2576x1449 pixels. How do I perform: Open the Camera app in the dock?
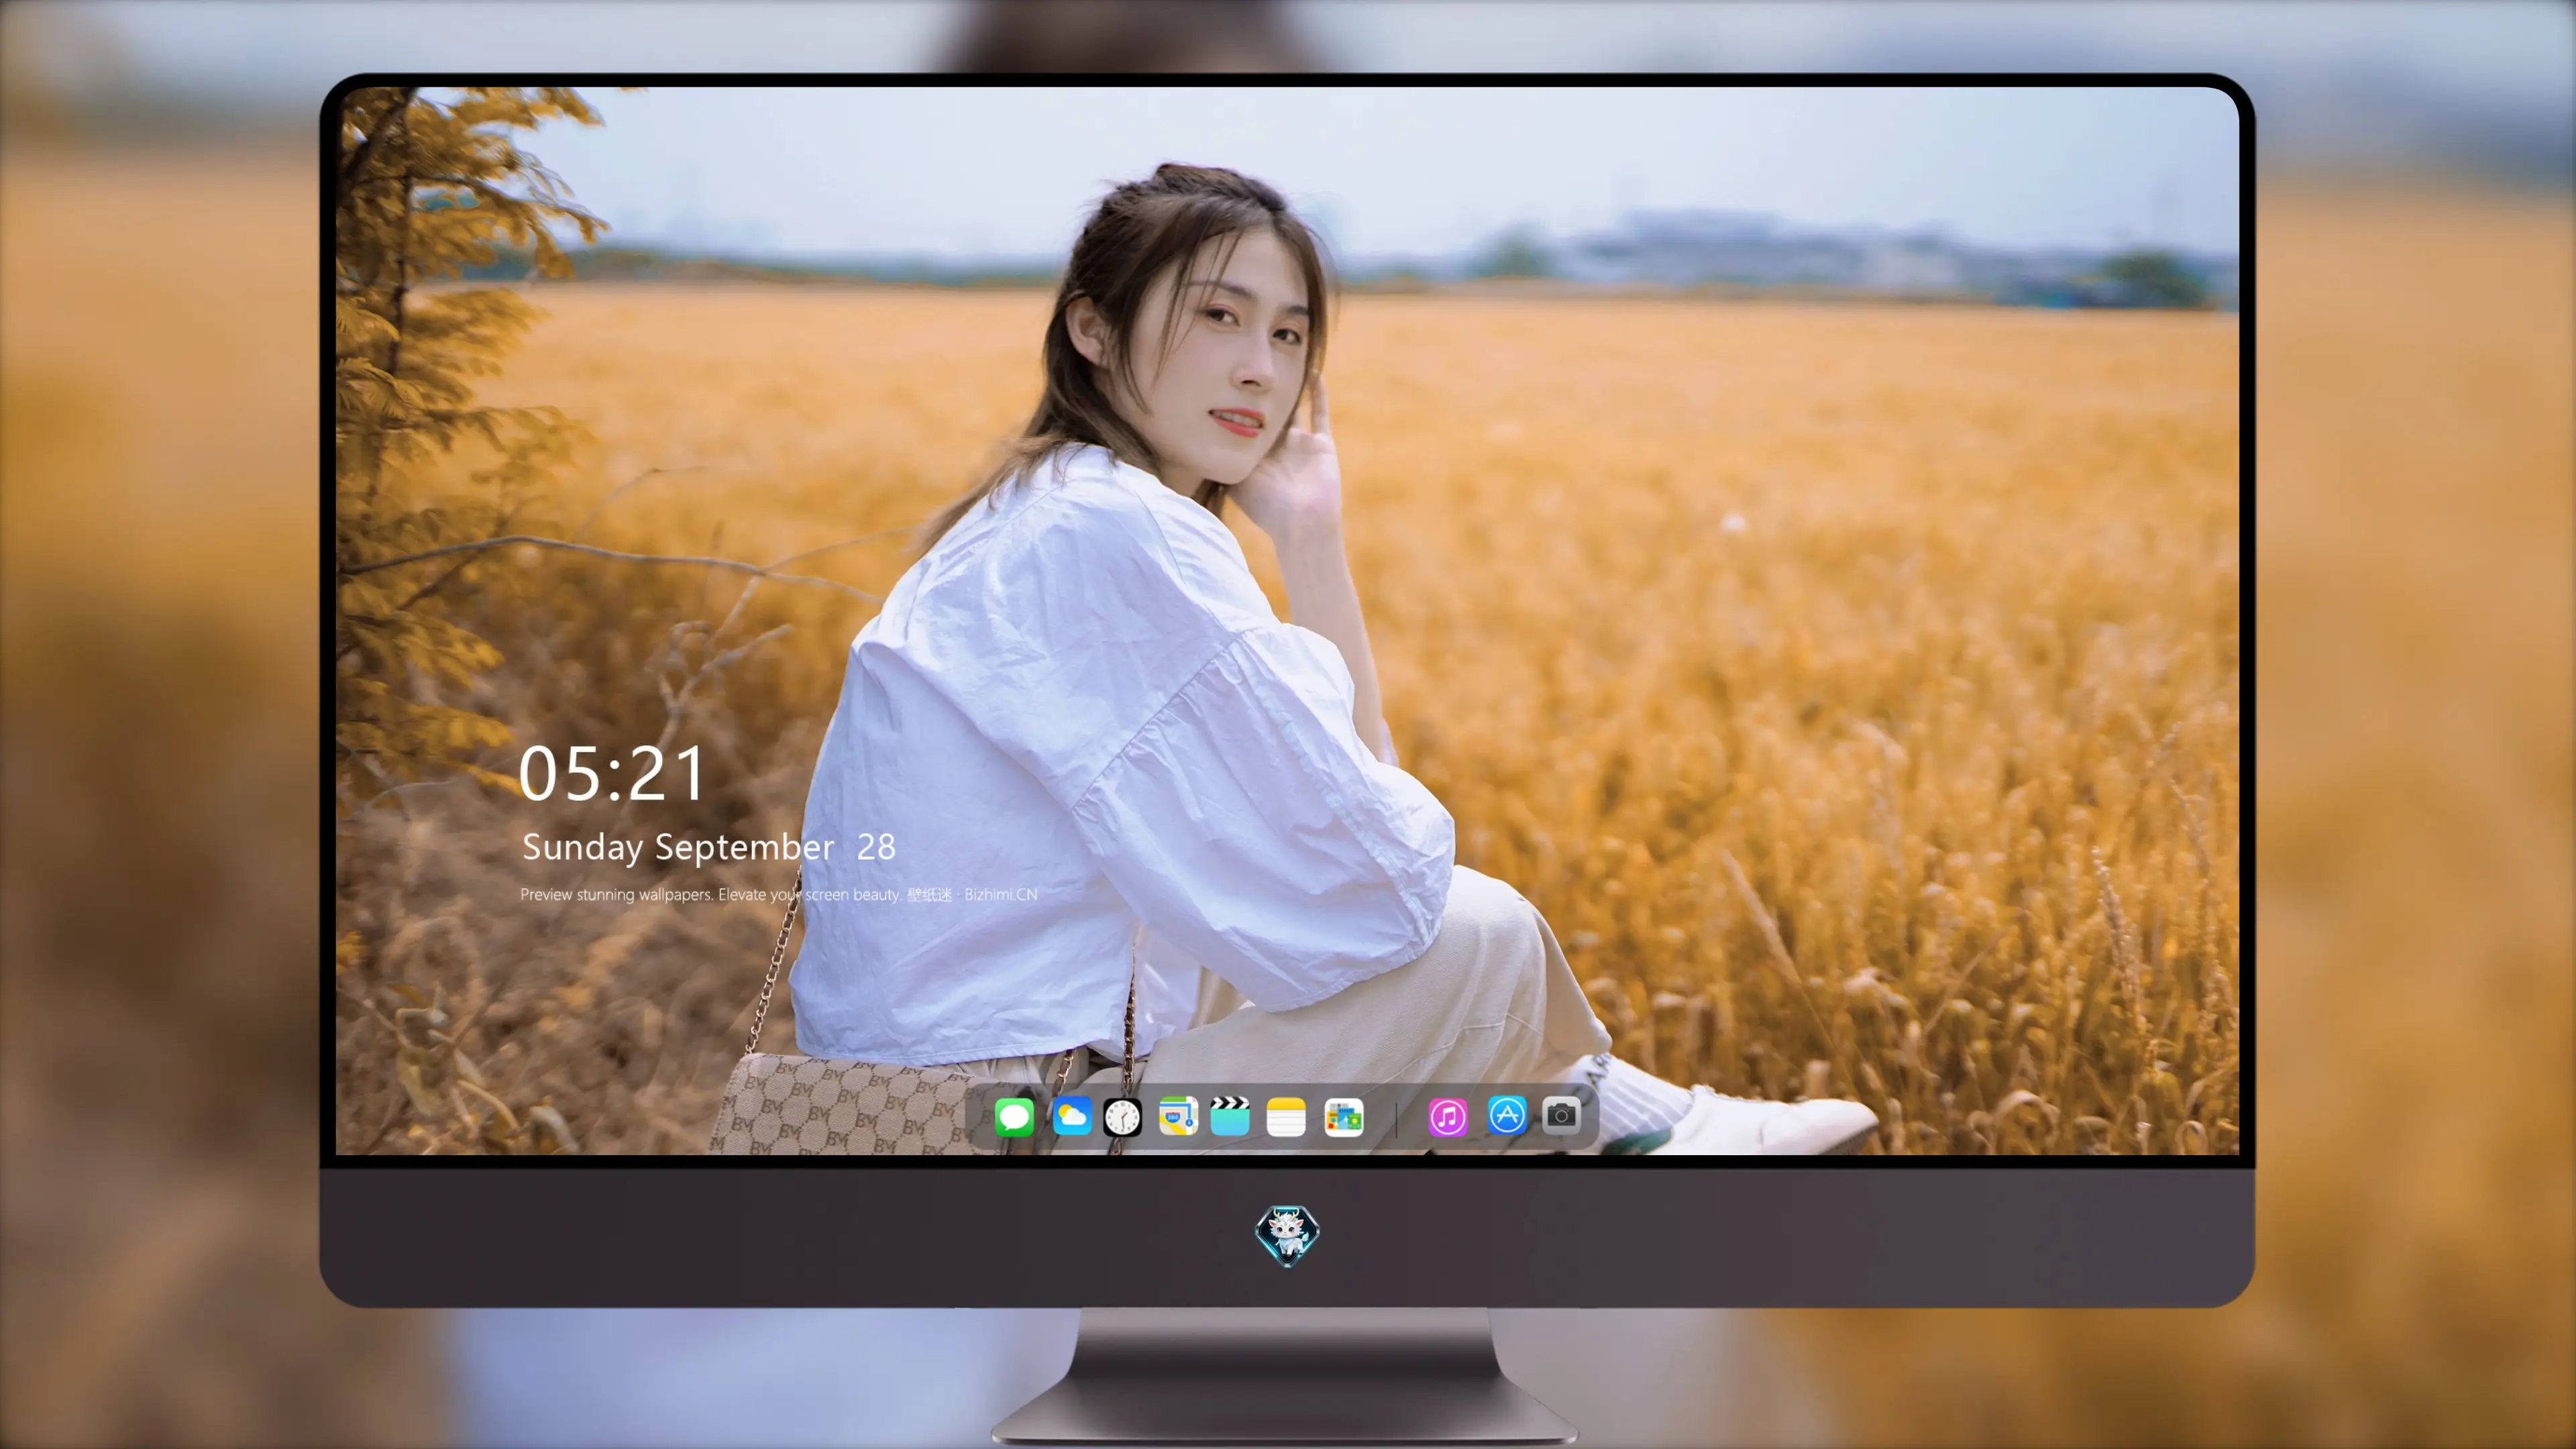[x=1561, y=1115]
